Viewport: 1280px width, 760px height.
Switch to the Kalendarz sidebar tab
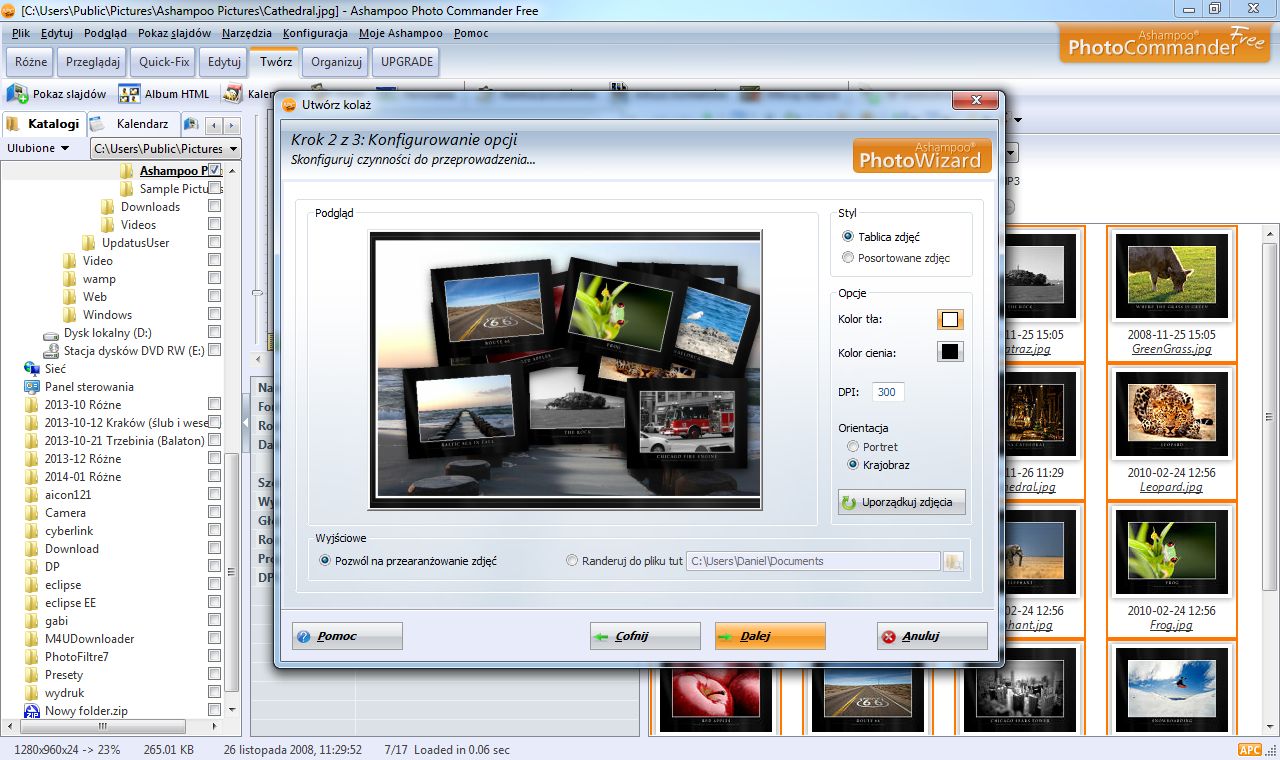click(x=136, y=124)
